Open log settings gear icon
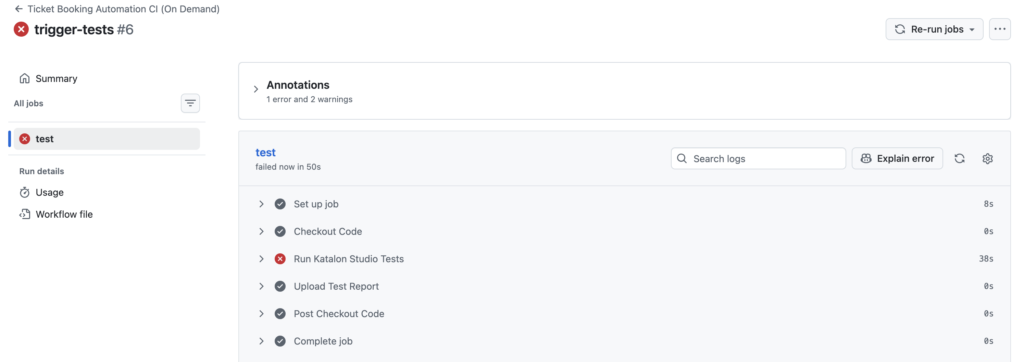The width and height of the screenshot is (1024, 362). (987, 159)
